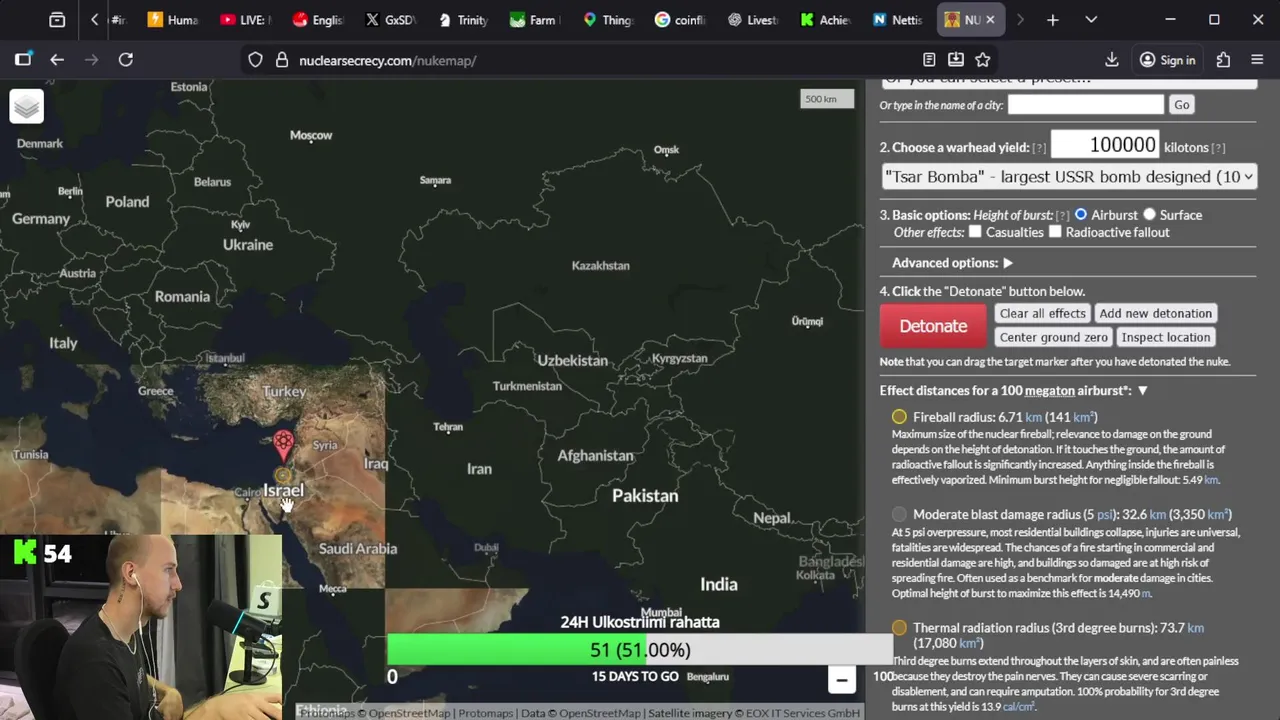The height and width of the screenshot is (720, 1280).
Task: Open the extensions puzzle icon
Action: [x=1223, y=60]
